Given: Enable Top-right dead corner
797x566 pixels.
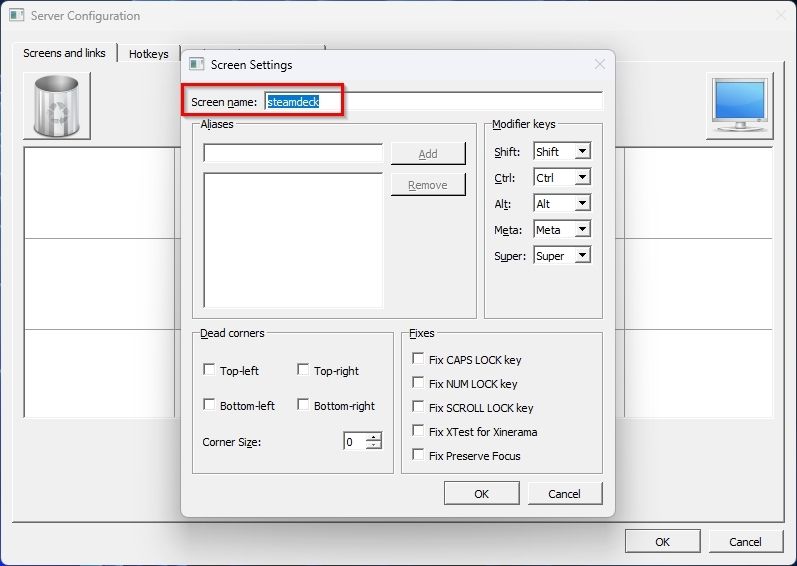Looking at the screenshot, I should (303, 369).
